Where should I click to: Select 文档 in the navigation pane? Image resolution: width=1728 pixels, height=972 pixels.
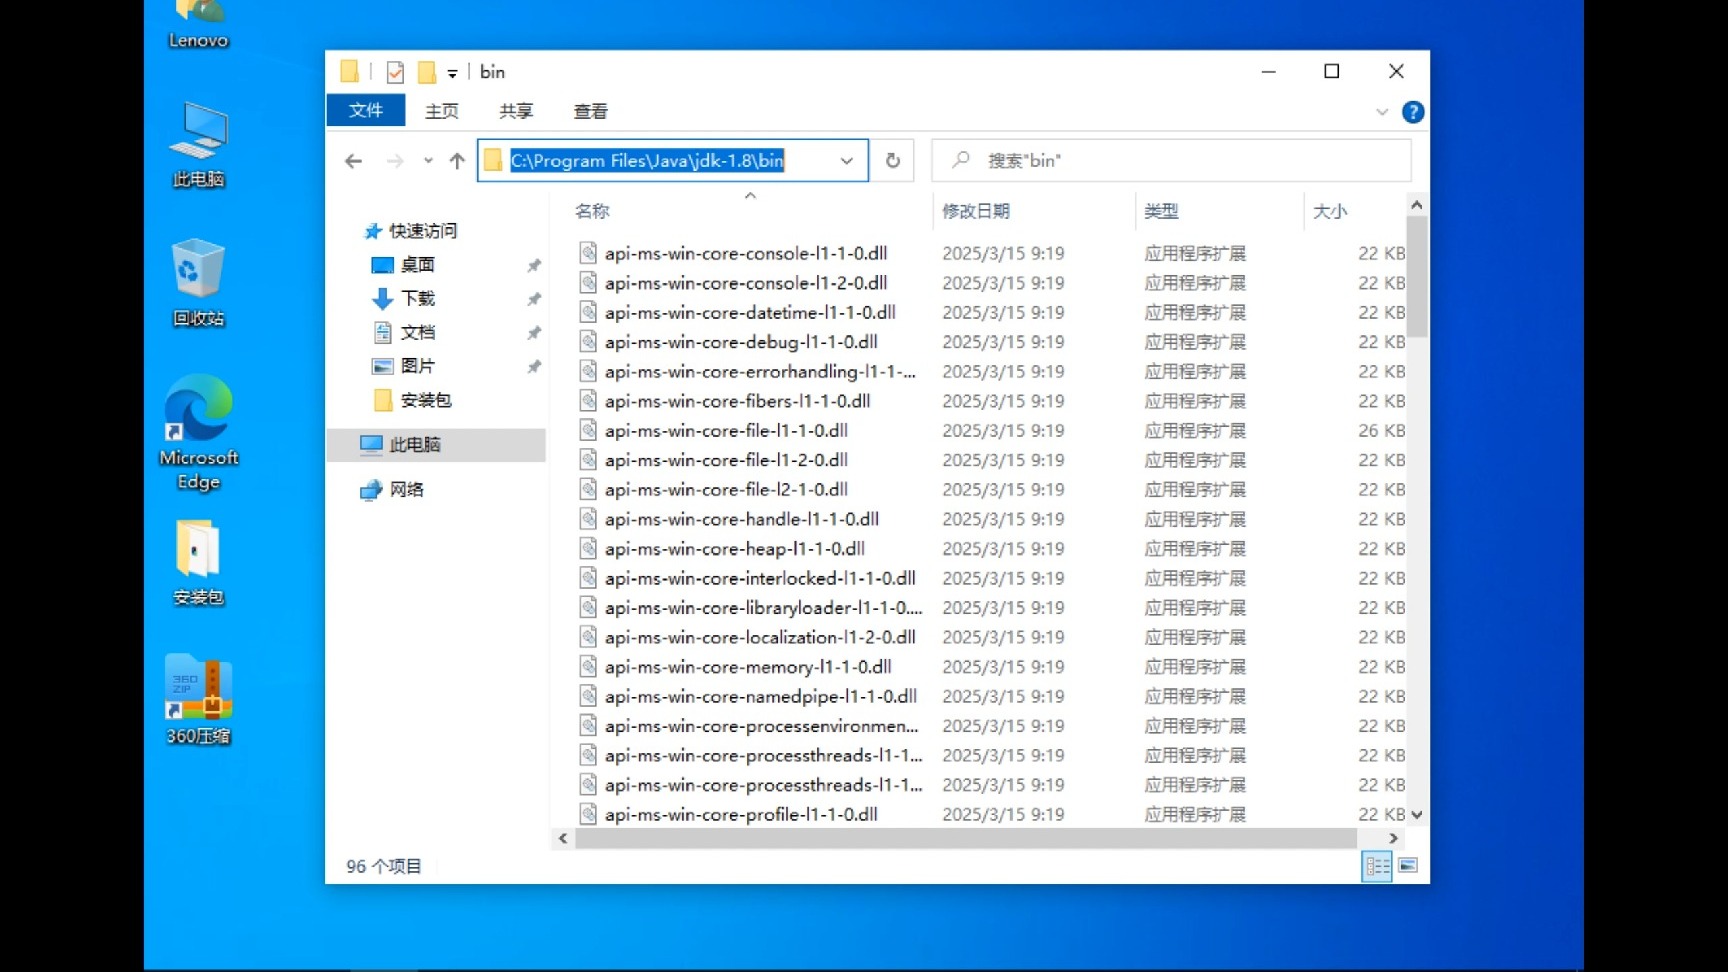tap(403, 332)
